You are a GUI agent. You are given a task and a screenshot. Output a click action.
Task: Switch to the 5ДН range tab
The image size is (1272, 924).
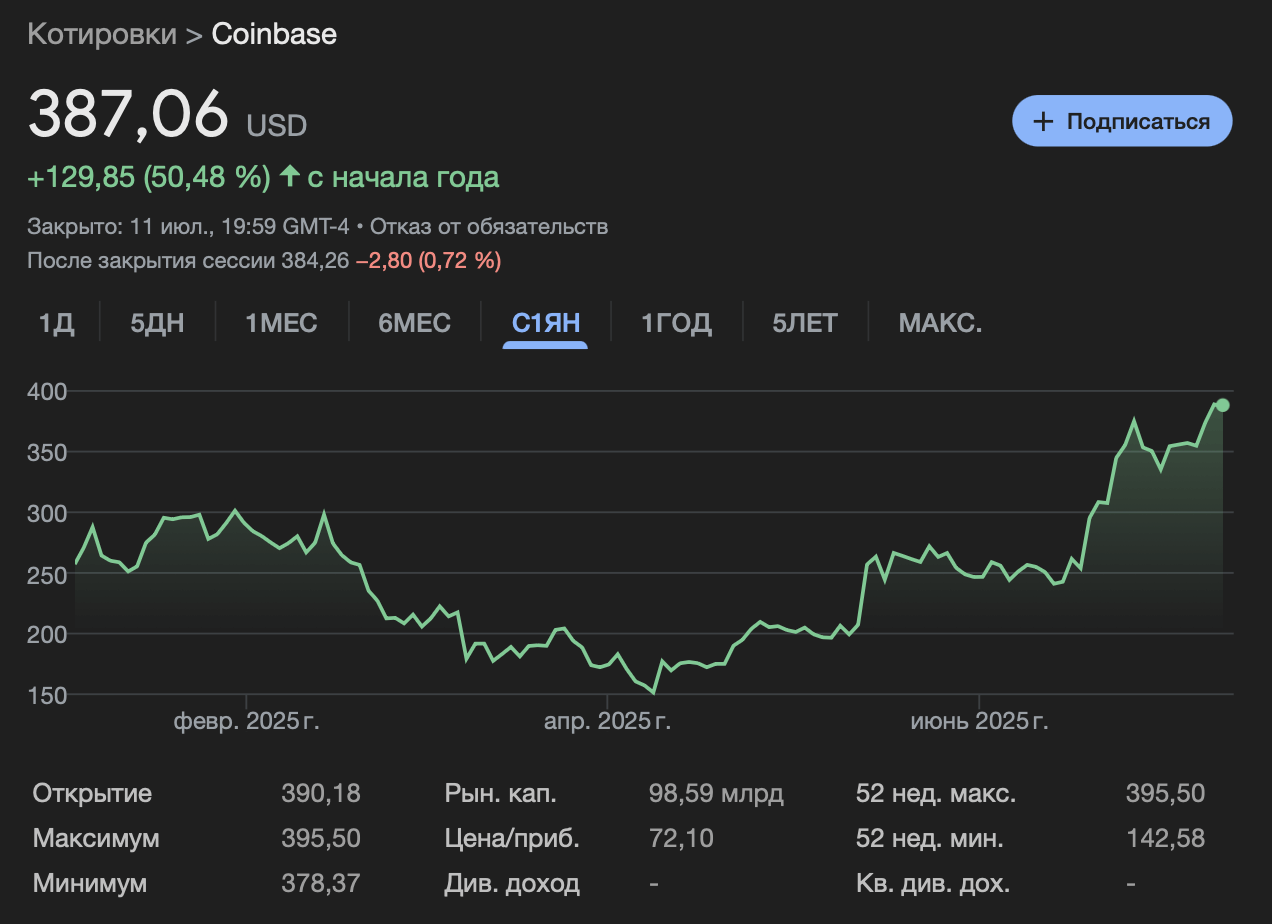click(158, 323)
